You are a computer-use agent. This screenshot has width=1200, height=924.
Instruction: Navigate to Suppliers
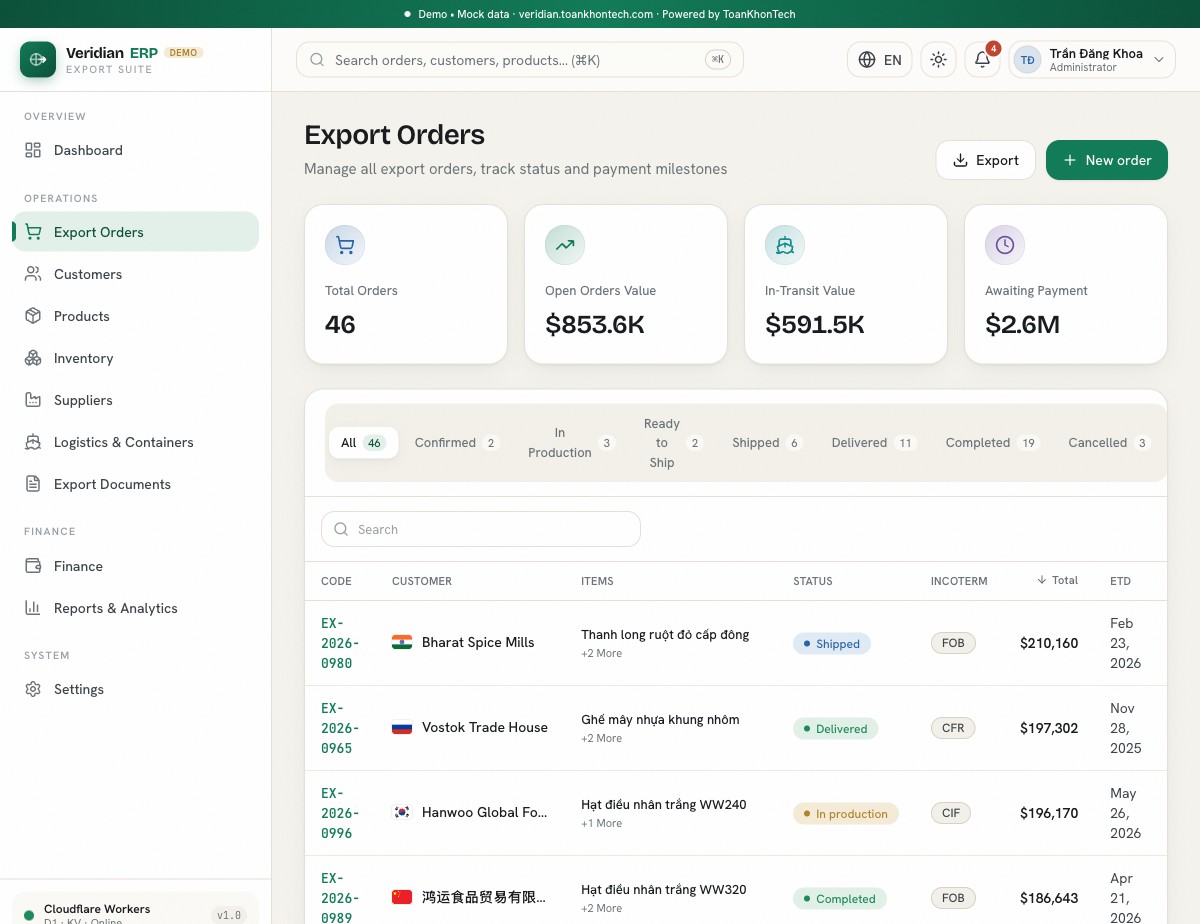[135, 400]
